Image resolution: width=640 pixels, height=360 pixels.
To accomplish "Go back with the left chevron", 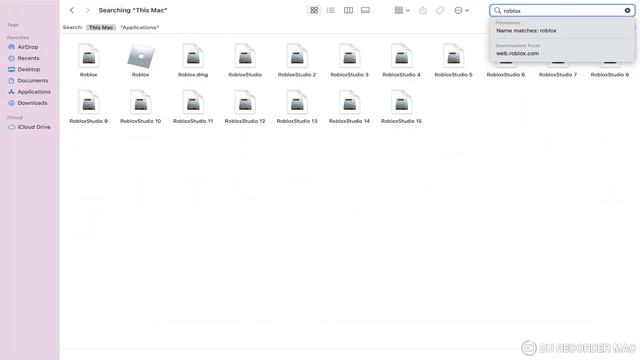I will [71, 10].
